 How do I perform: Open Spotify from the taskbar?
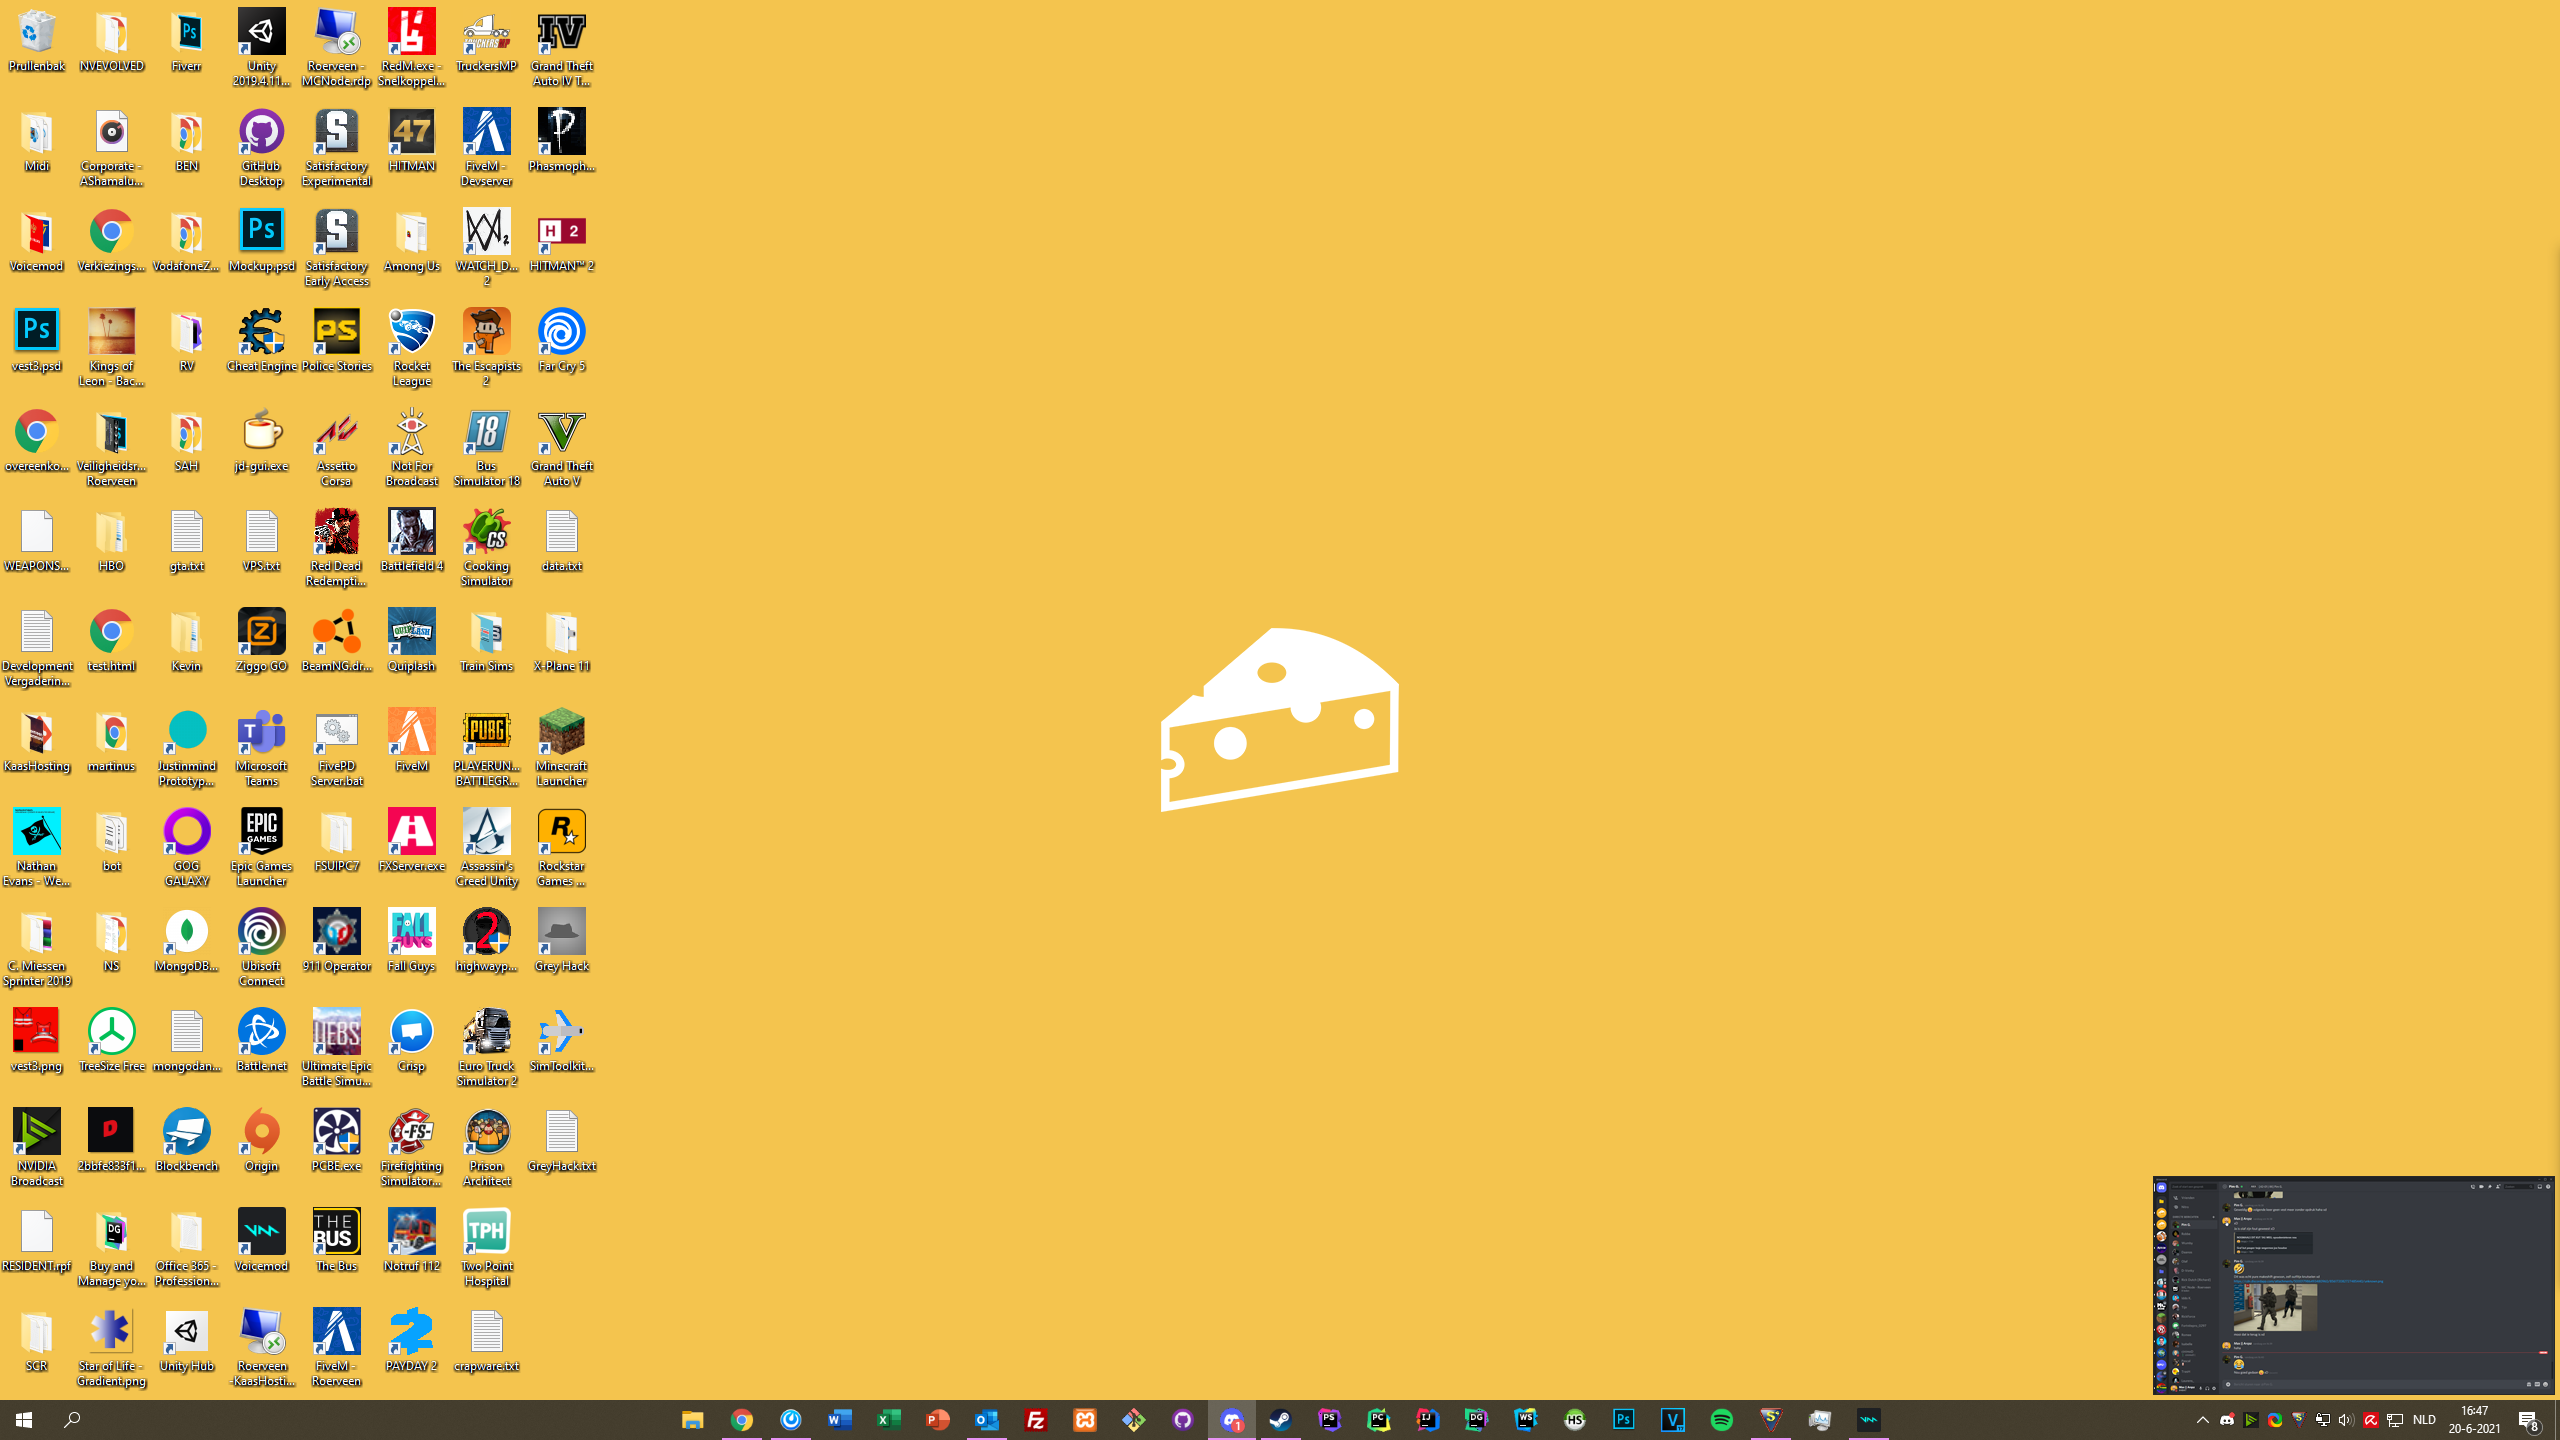(1722, 1420)
